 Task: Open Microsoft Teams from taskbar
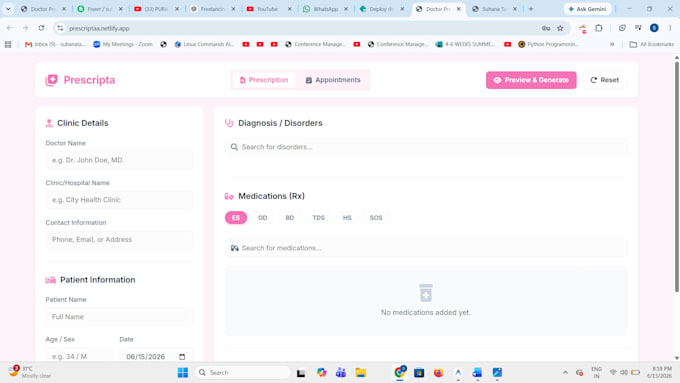pos(341,373)
